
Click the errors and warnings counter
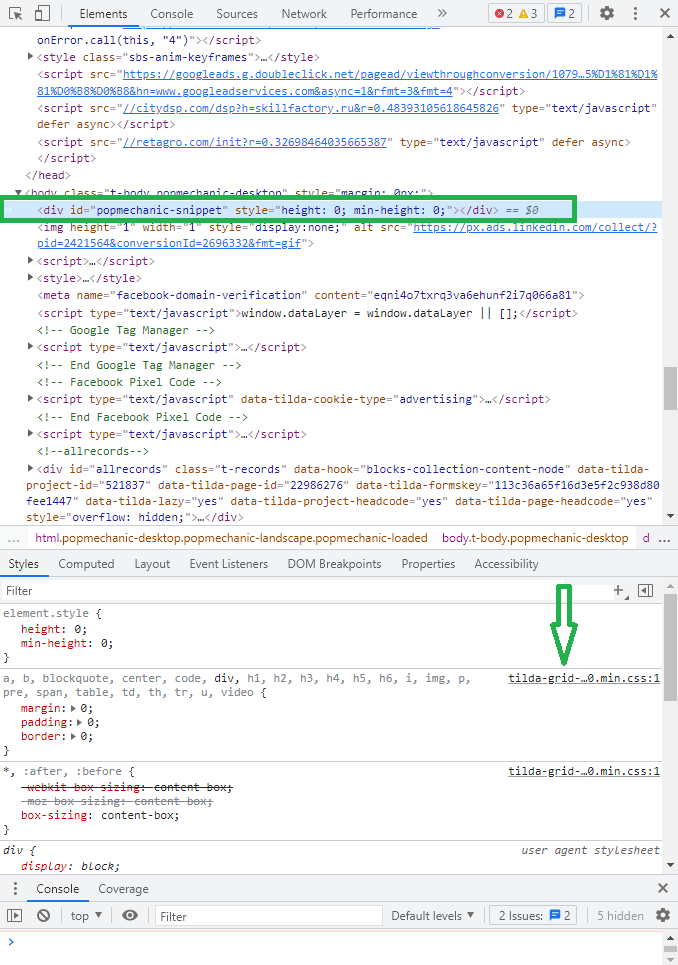[x=516, y=13]
